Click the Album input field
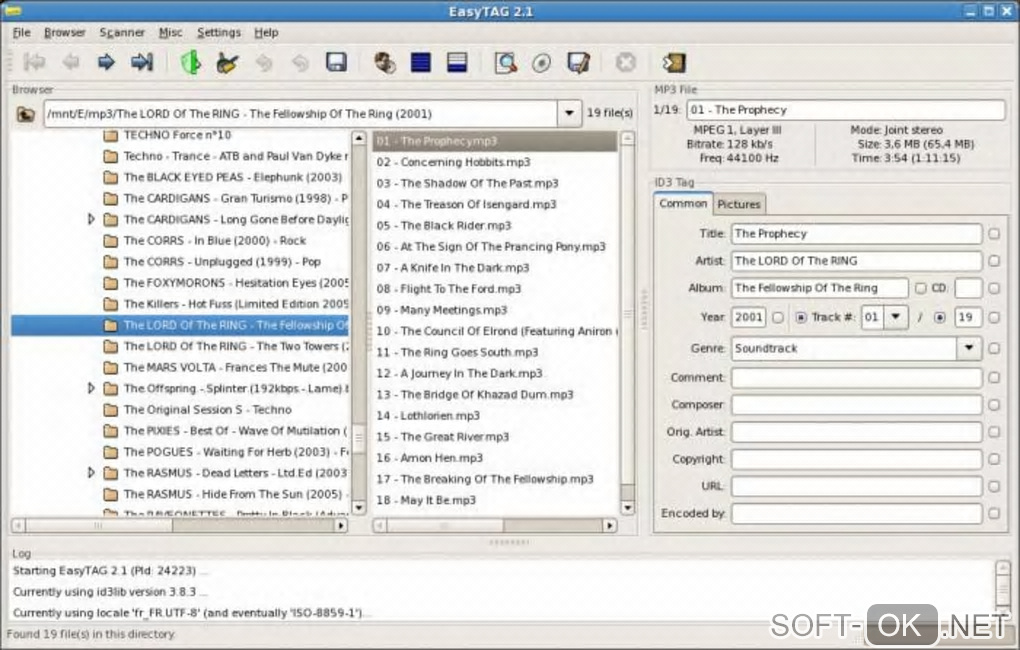 coord(820,288)
